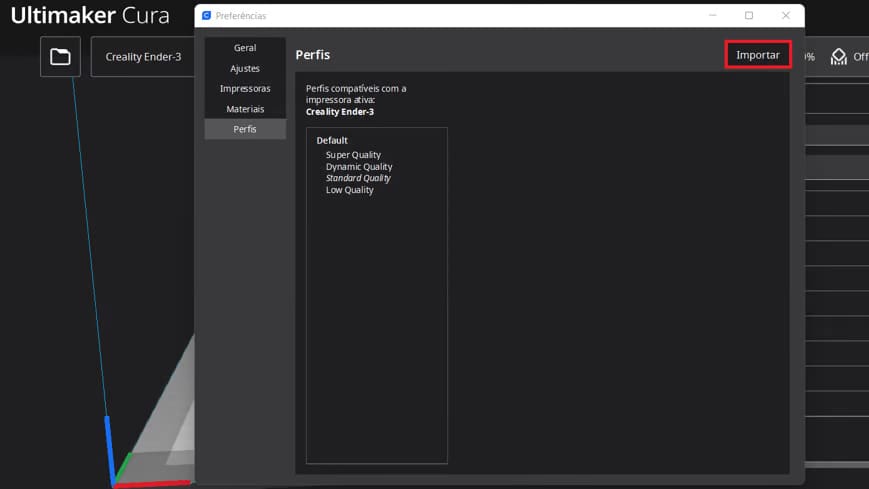The height and width of the screenshot is (489, 869).
Task: Select Standard Quality profile
Action: point(358,178)
